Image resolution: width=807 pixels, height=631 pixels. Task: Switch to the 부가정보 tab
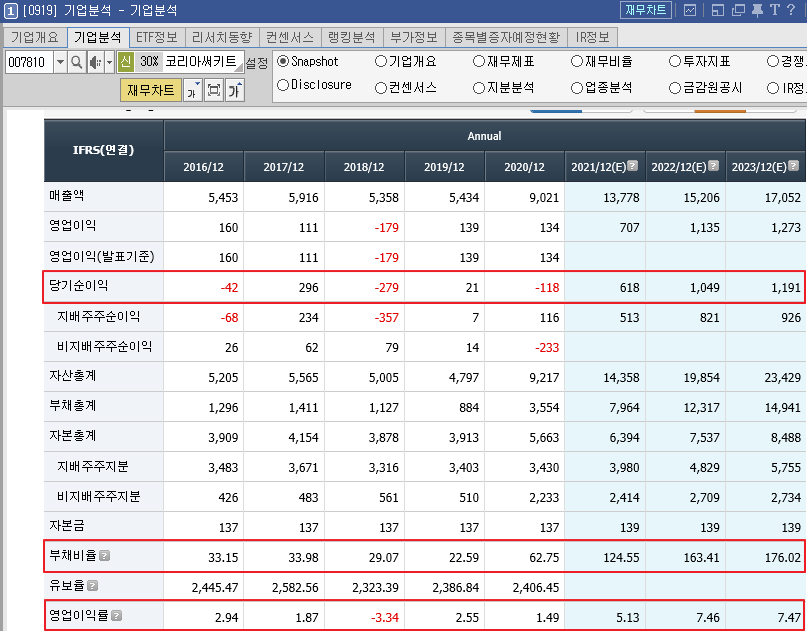(x=414, y=37)
